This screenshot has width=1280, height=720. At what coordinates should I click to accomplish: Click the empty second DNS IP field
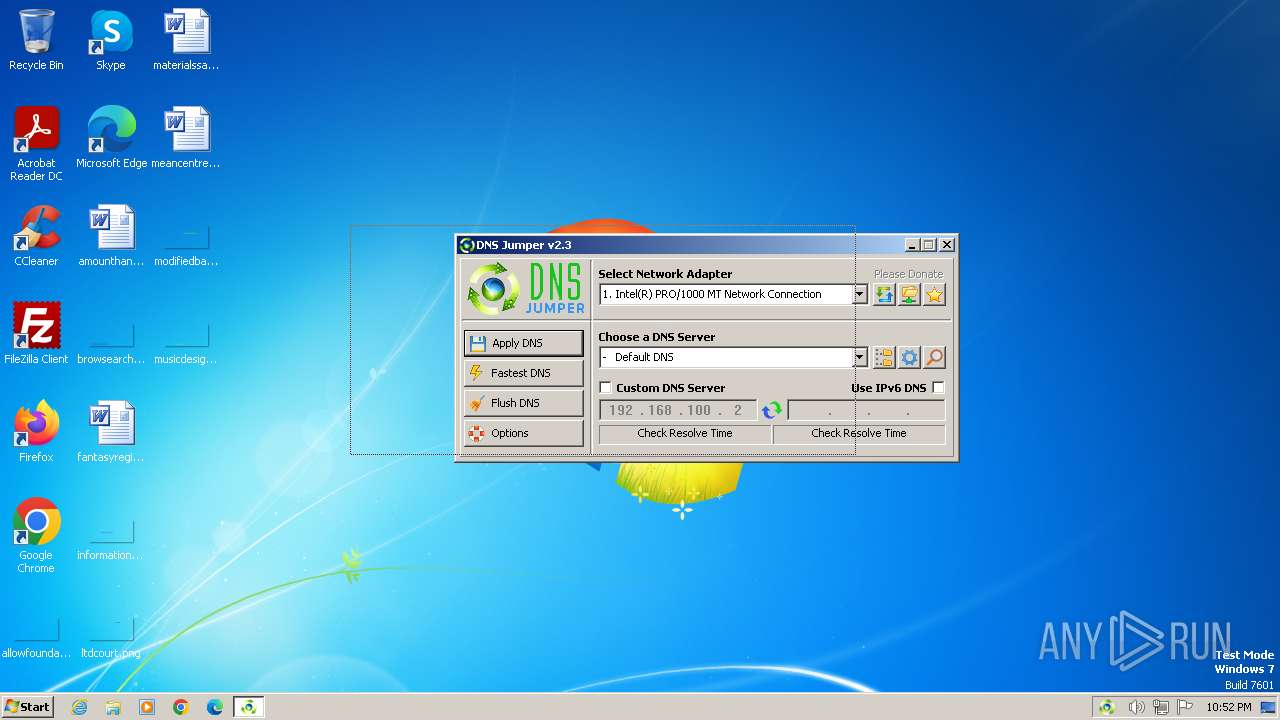[x=866, y=410]
